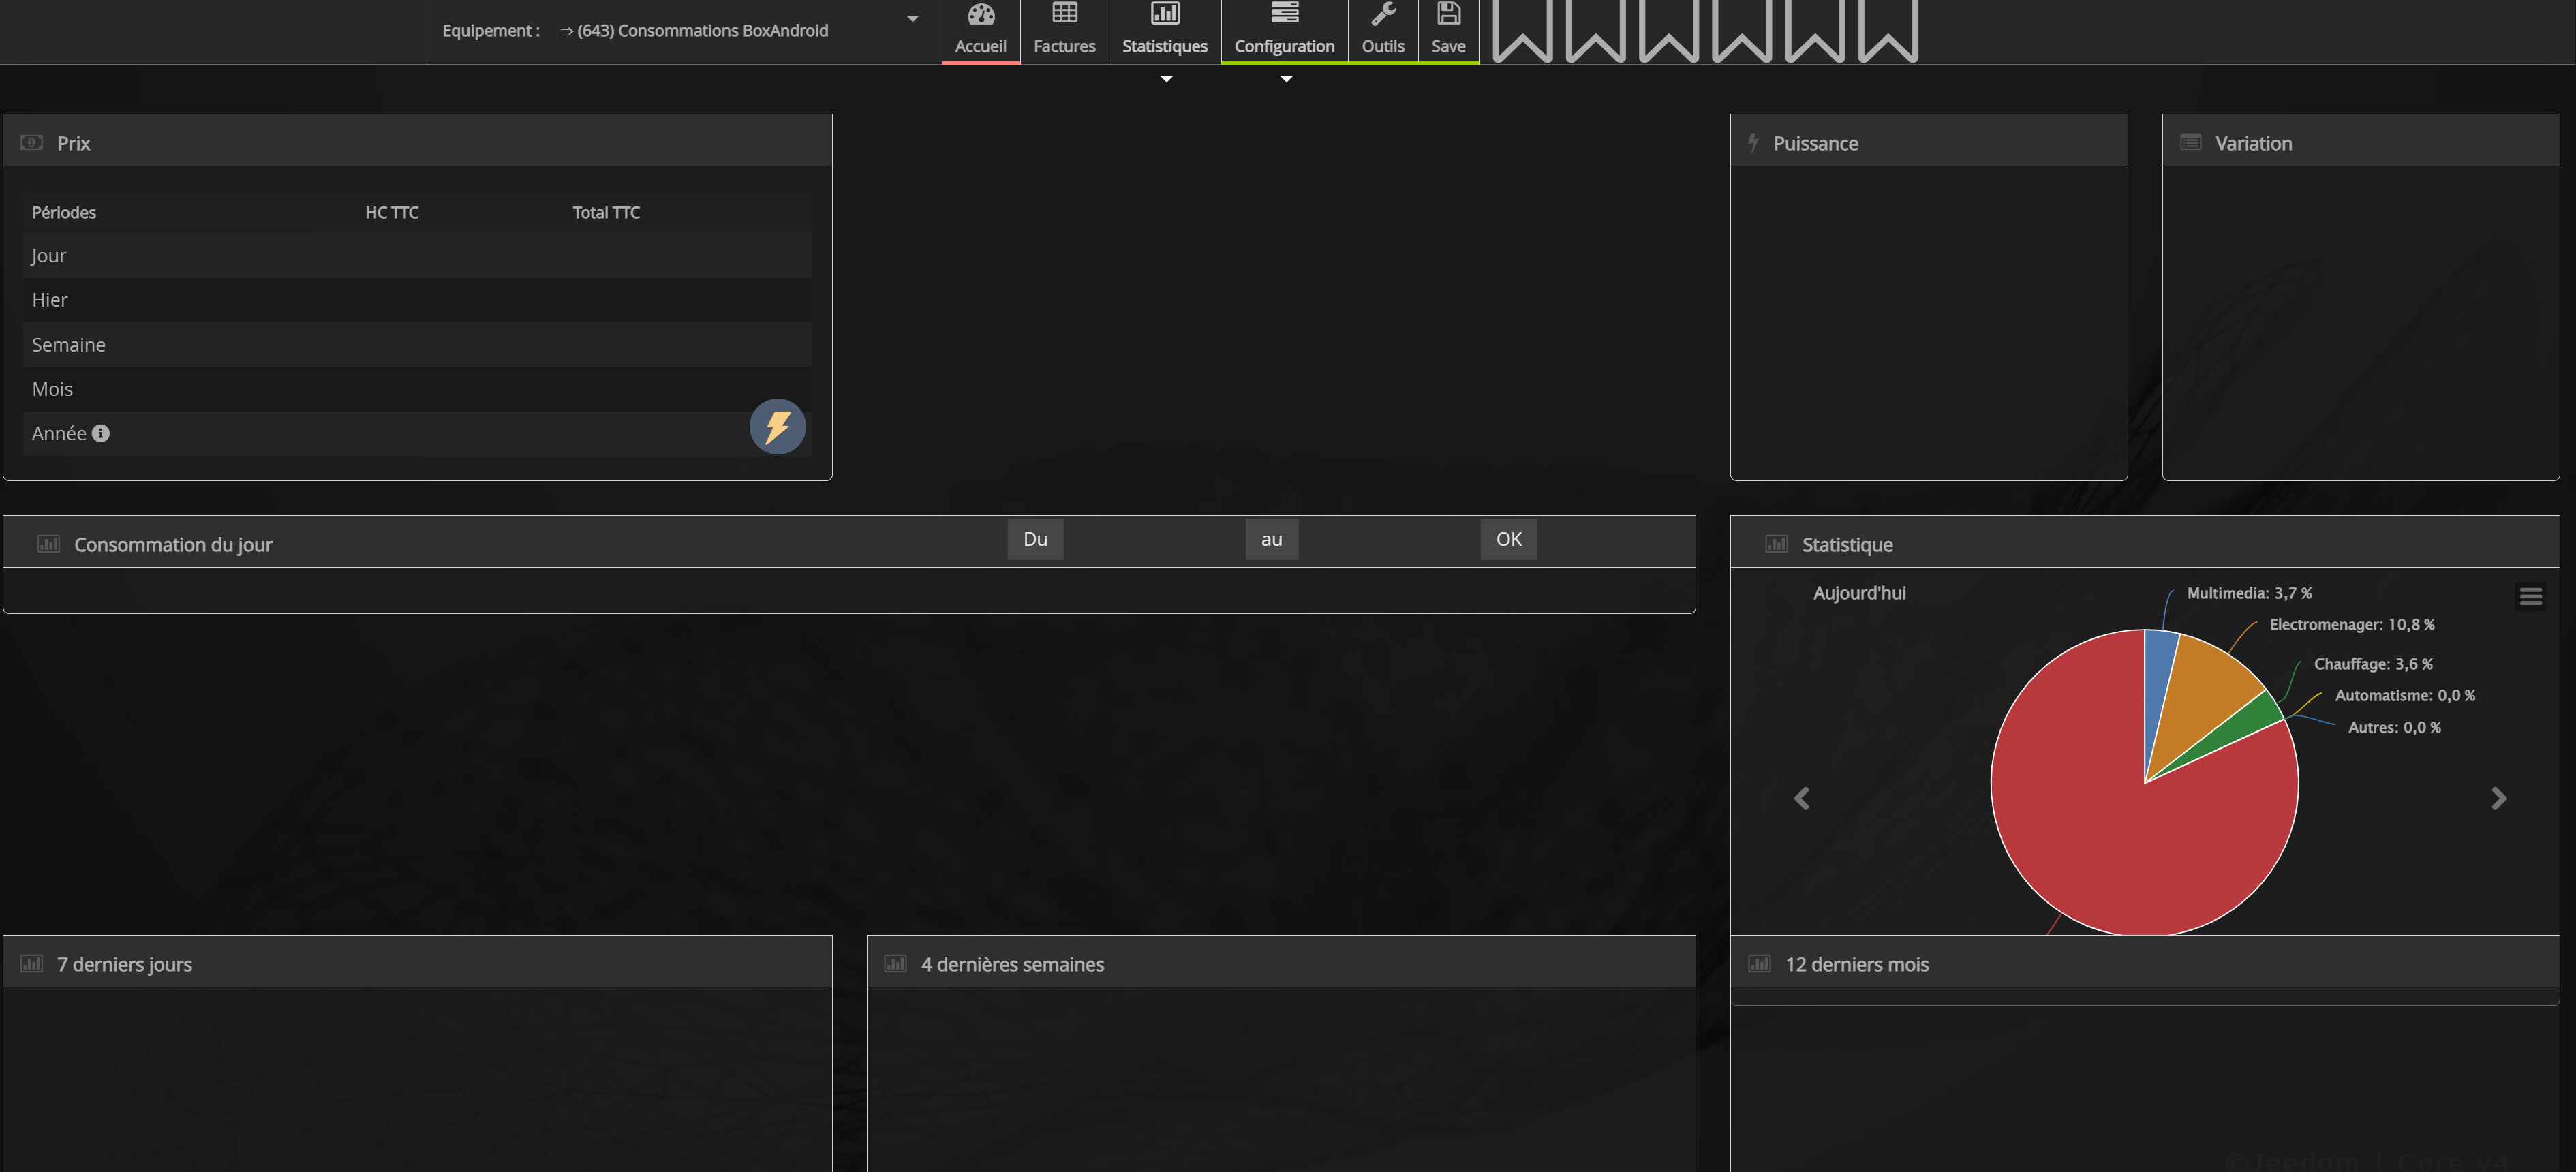Click the Variation panel list icon

[2190, 142]
